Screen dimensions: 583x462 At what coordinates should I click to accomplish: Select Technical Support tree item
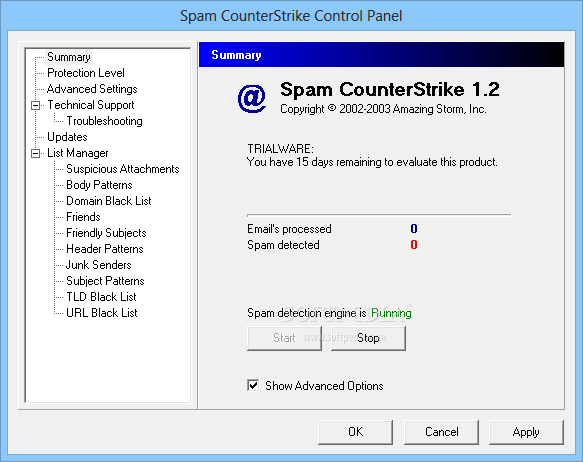coord(91,105)
